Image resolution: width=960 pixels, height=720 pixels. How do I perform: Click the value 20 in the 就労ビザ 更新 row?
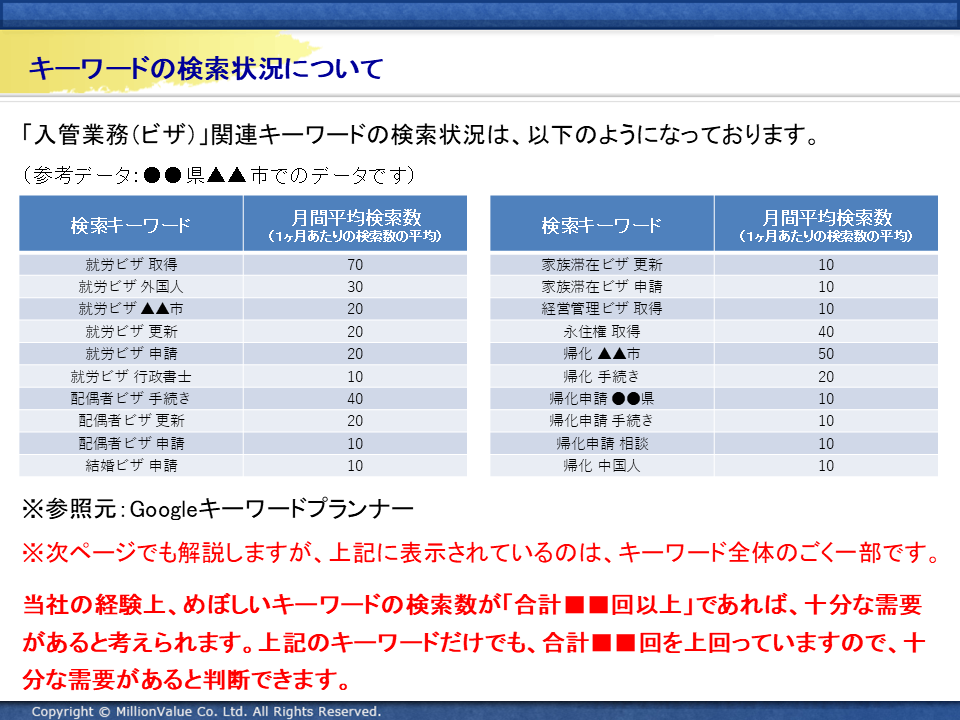click(355, 331)
